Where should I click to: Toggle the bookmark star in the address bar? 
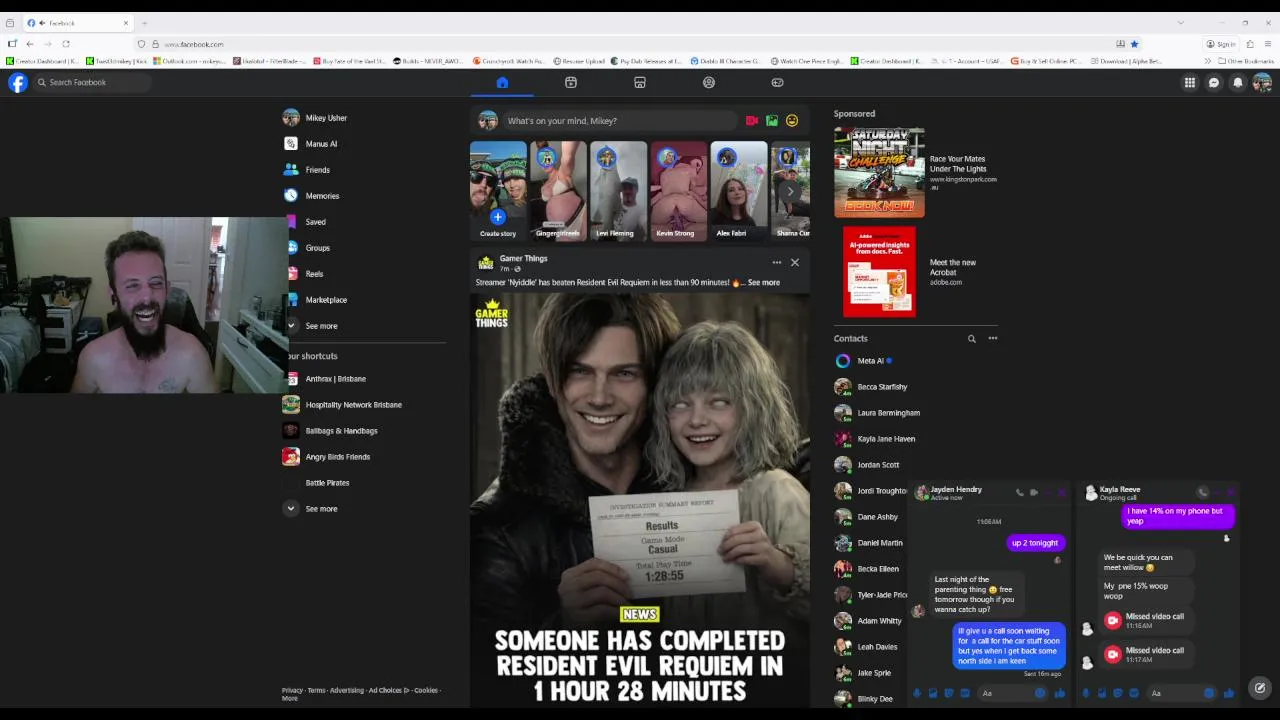1134,44
